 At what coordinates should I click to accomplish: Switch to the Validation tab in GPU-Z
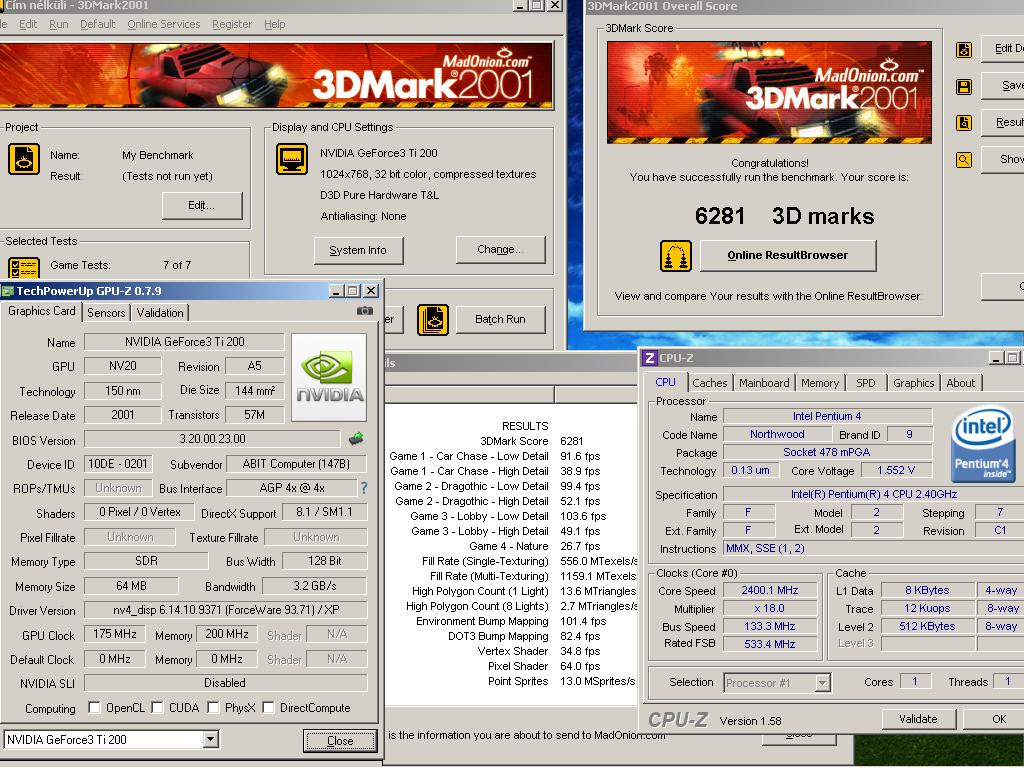pos(160,313)
